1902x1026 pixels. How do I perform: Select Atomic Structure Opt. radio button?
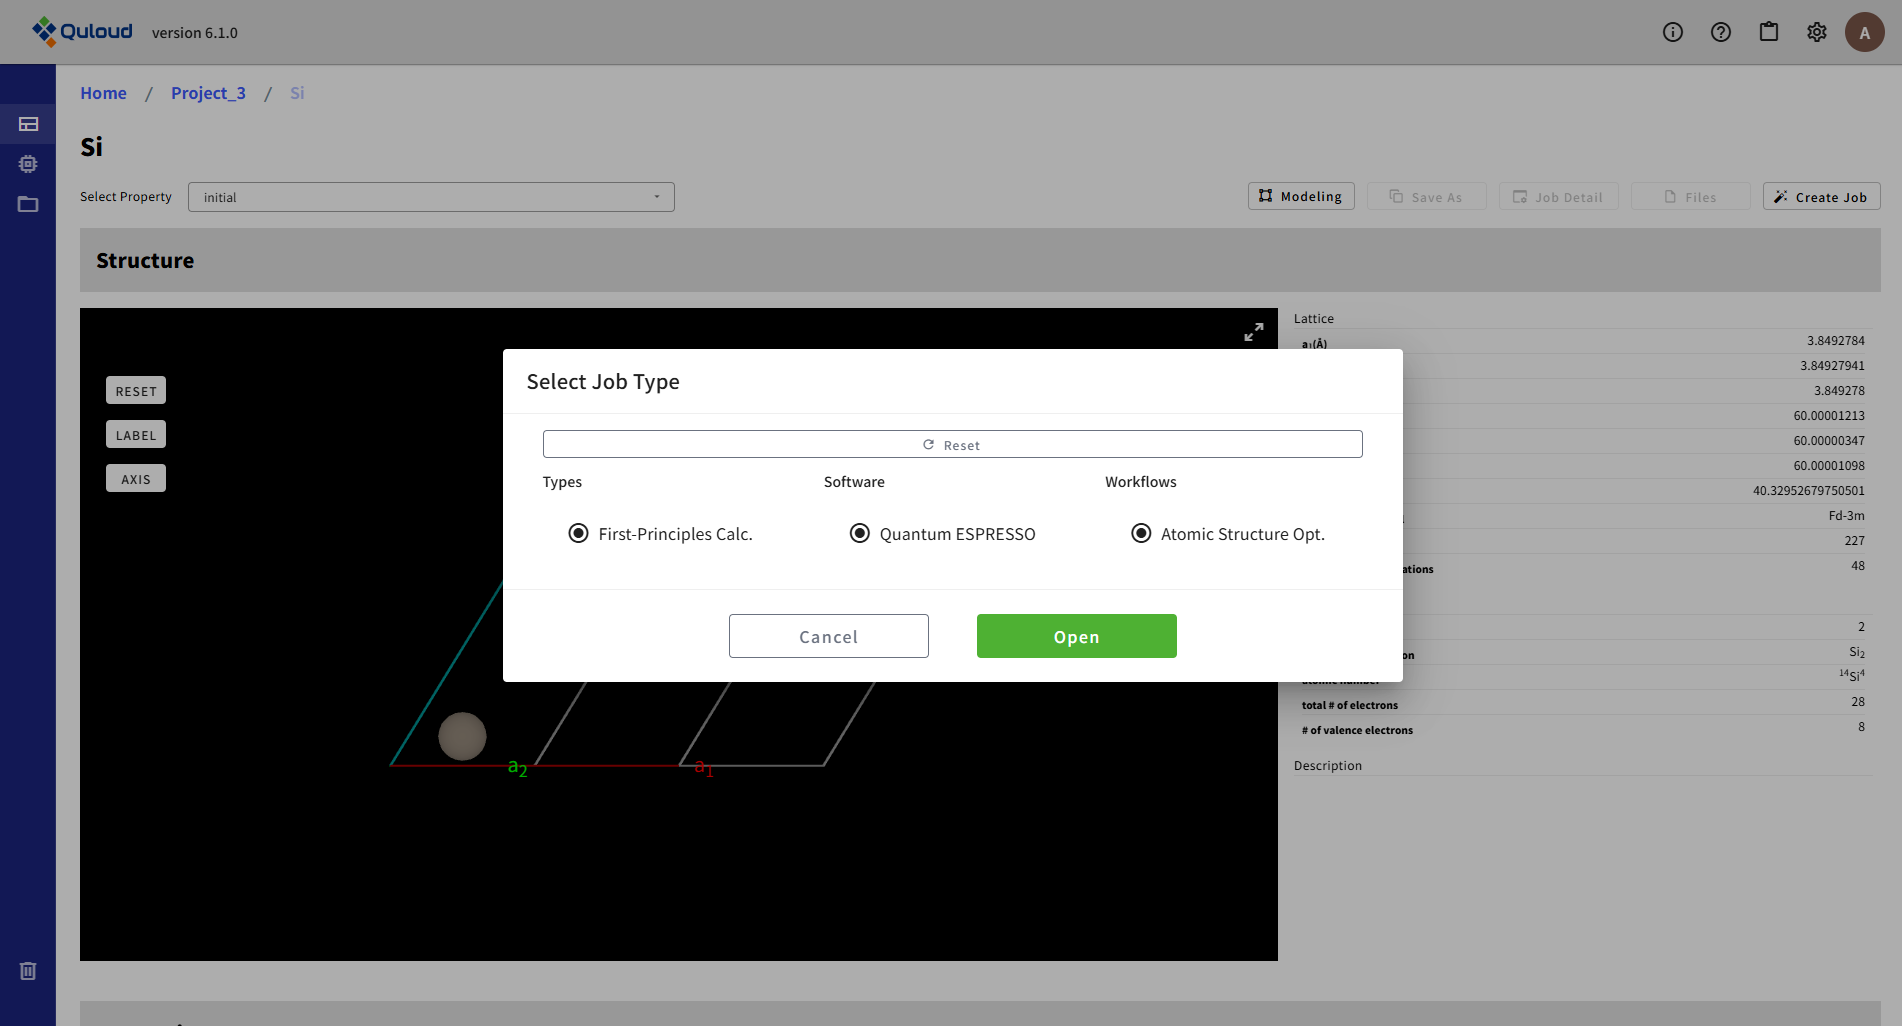tap(1140, 533)
